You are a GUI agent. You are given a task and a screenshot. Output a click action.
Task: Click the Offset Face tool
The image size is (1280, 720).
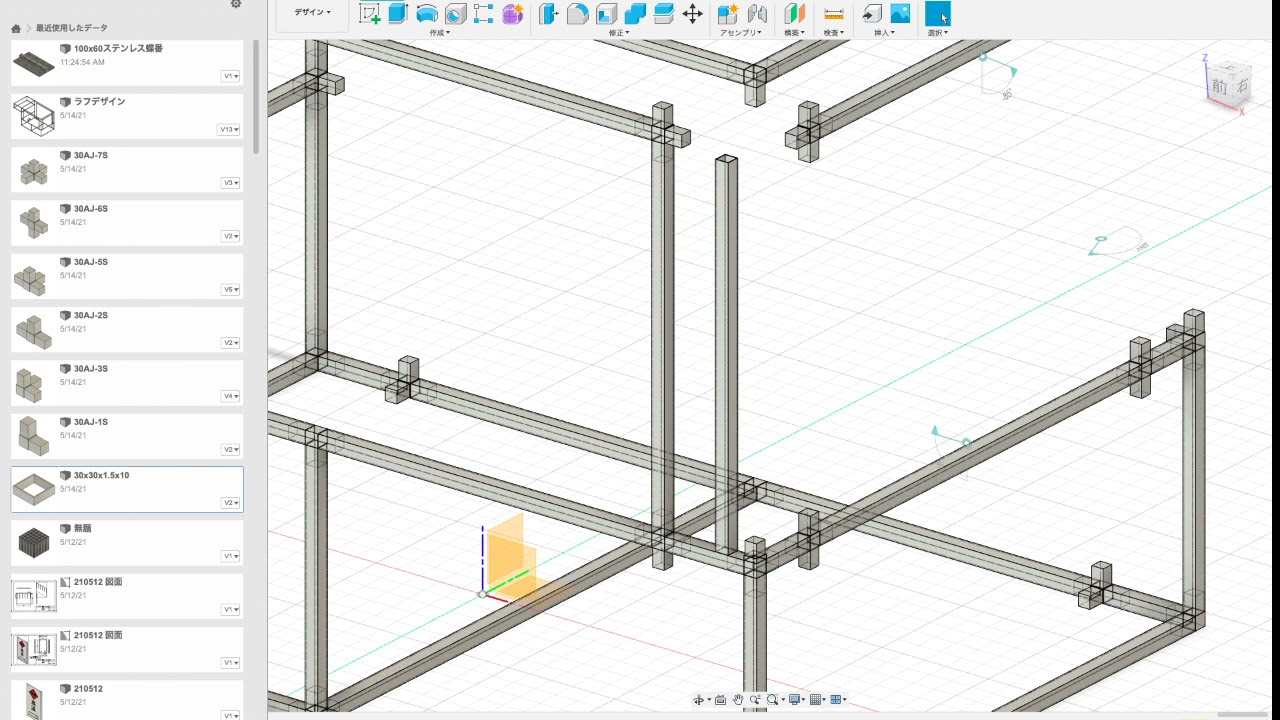663,14
